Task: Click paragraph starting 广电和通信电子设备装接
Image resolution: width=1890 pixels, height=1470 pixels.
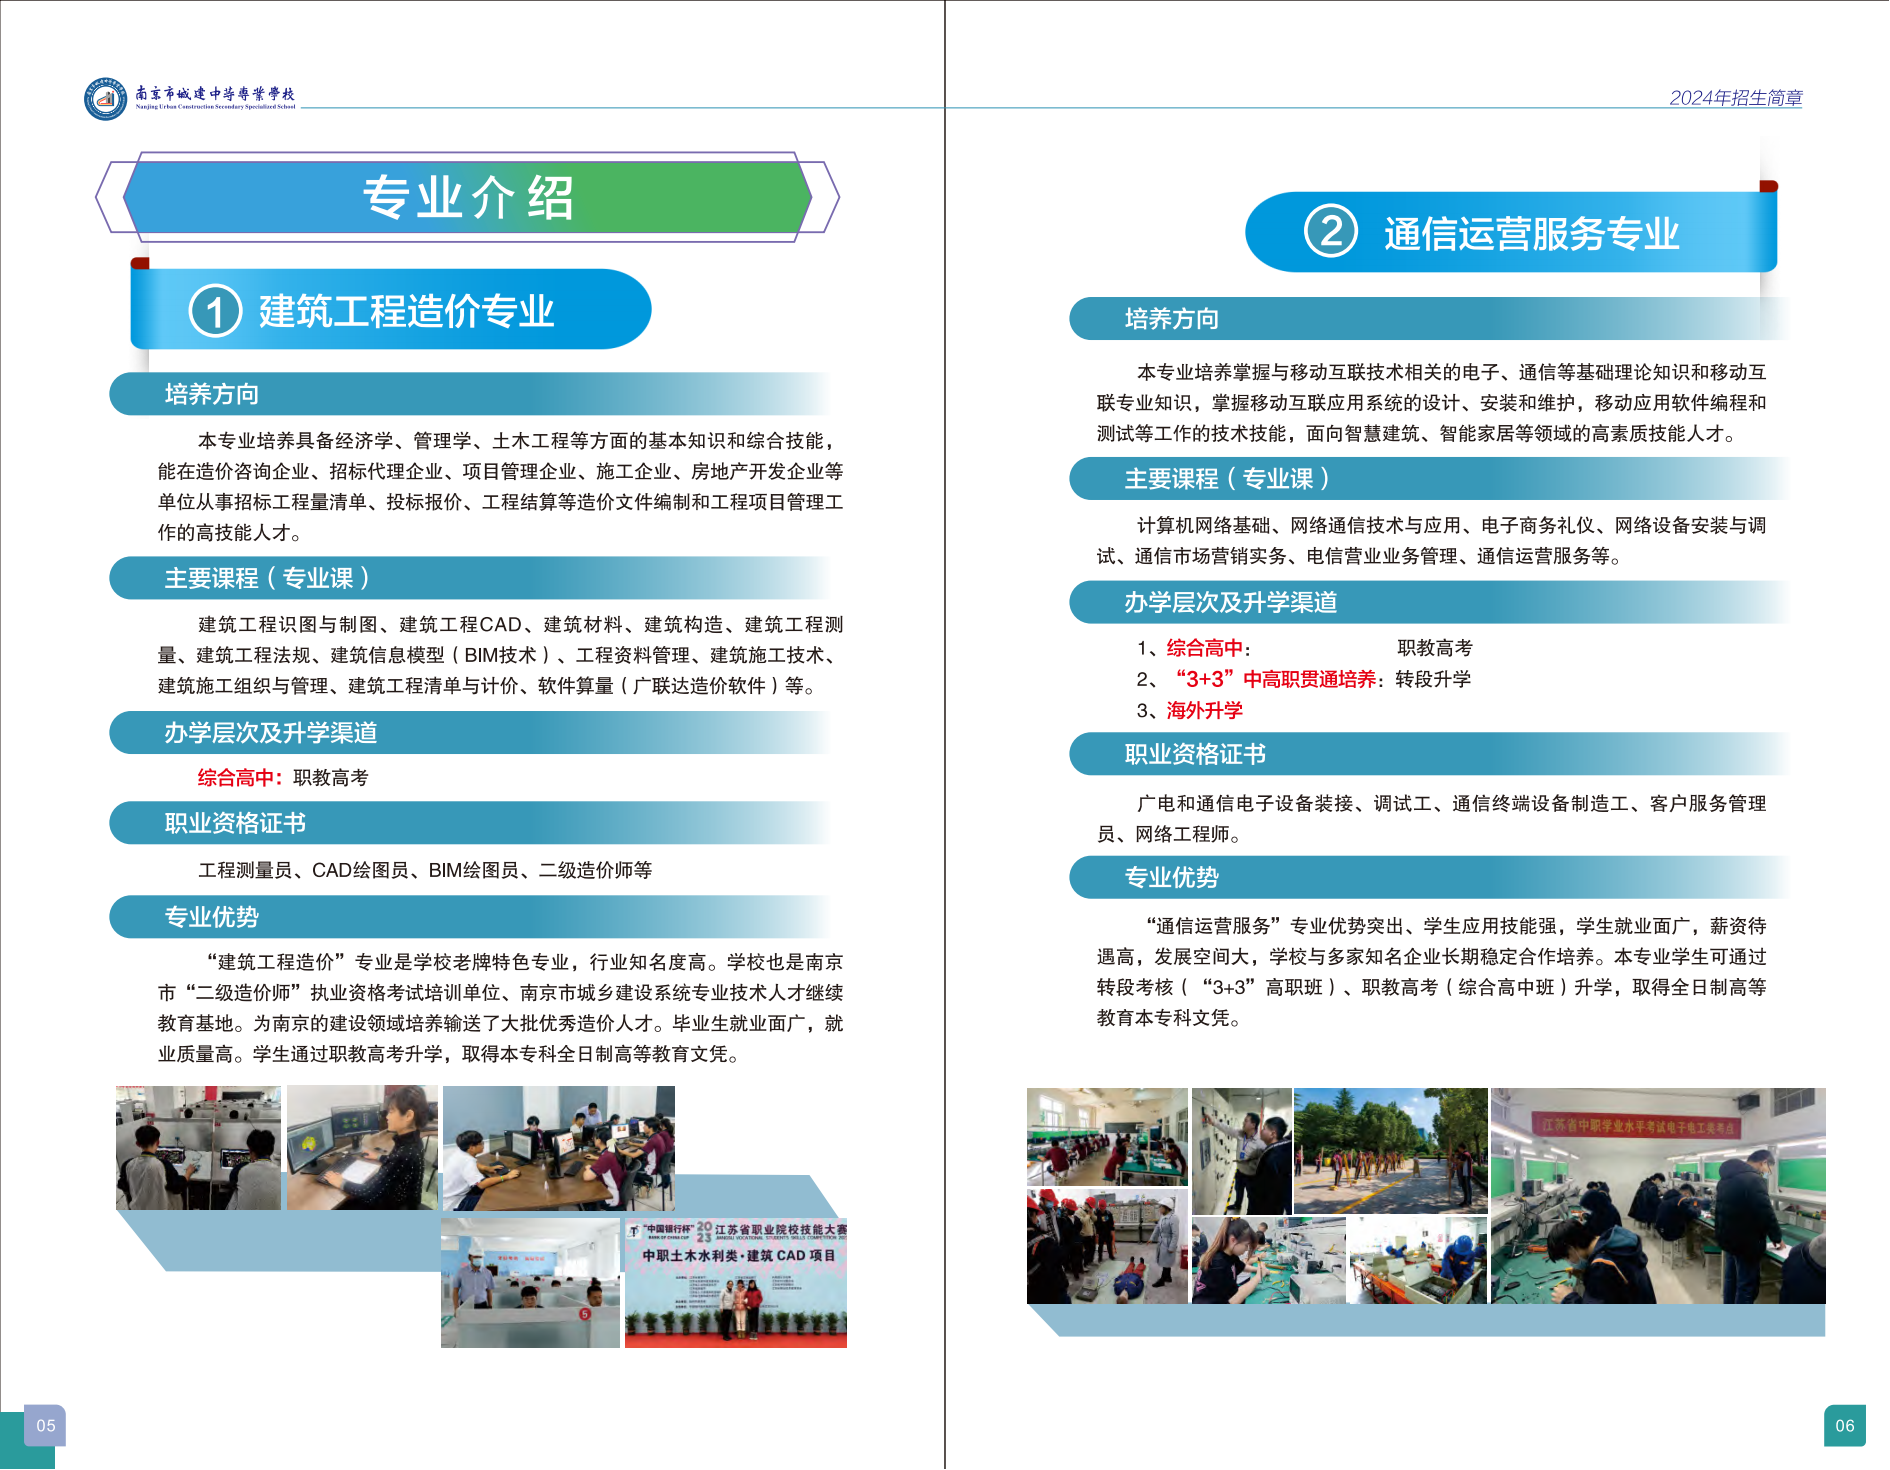Action: coord(1432,818)
